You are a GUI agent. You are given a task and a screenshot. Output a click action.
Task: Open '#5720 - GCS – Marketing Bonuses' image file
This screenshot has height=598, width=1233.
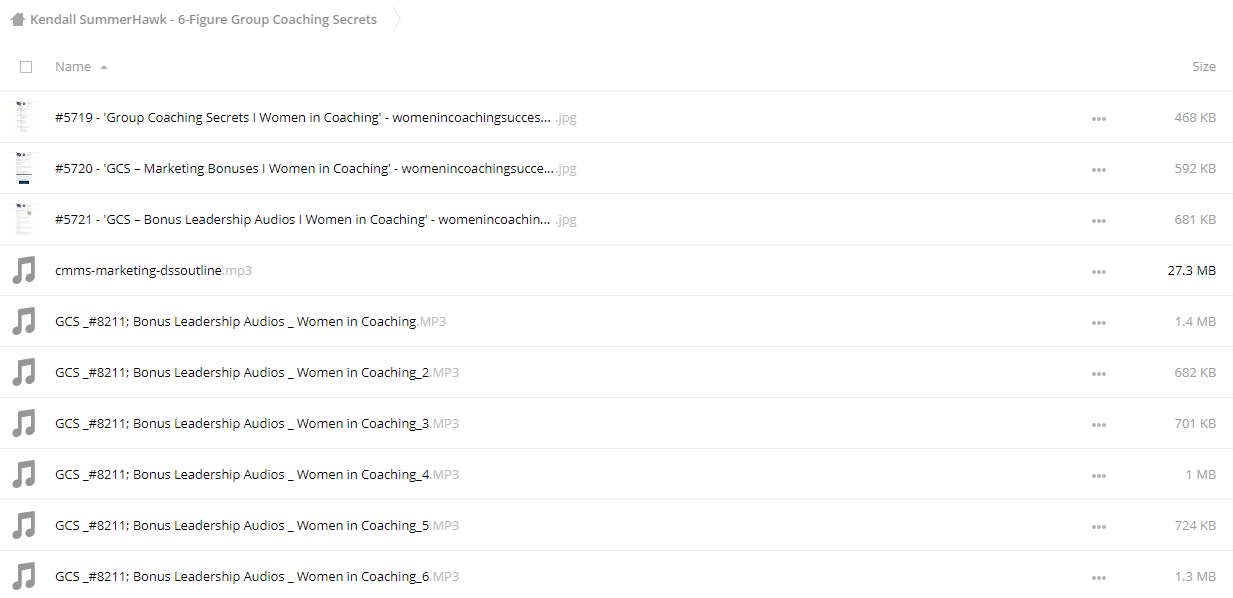pos(316,169)
